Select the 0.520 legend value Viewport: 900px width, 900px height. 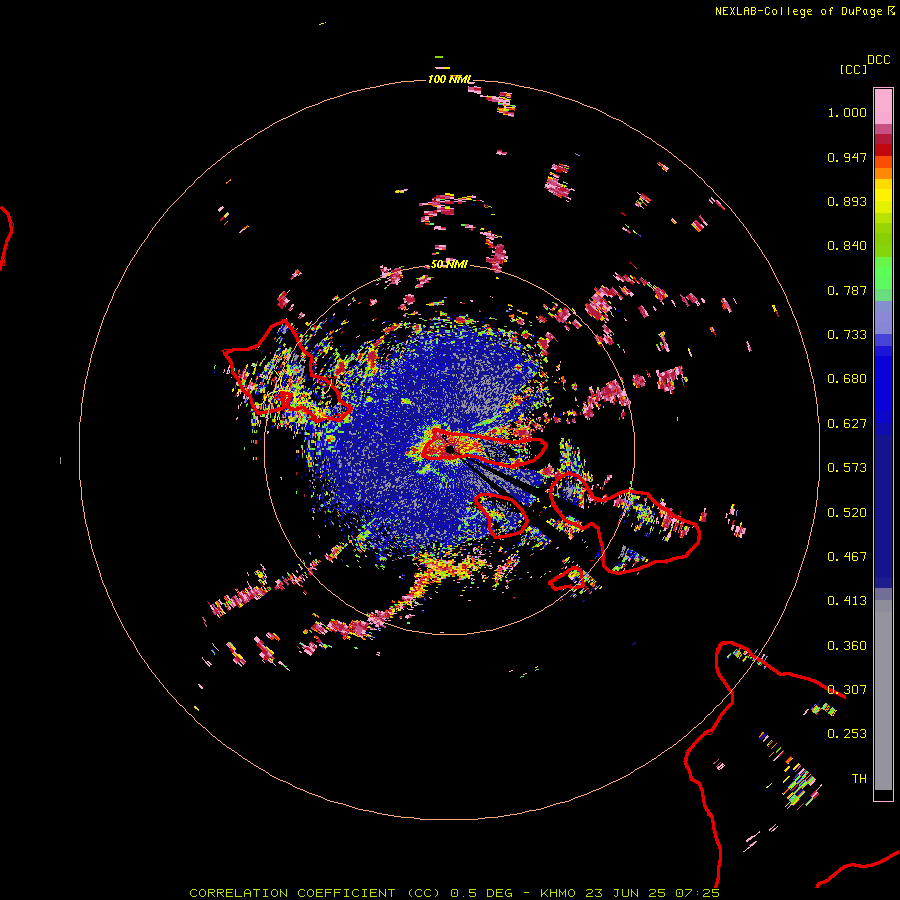(847, 513)
